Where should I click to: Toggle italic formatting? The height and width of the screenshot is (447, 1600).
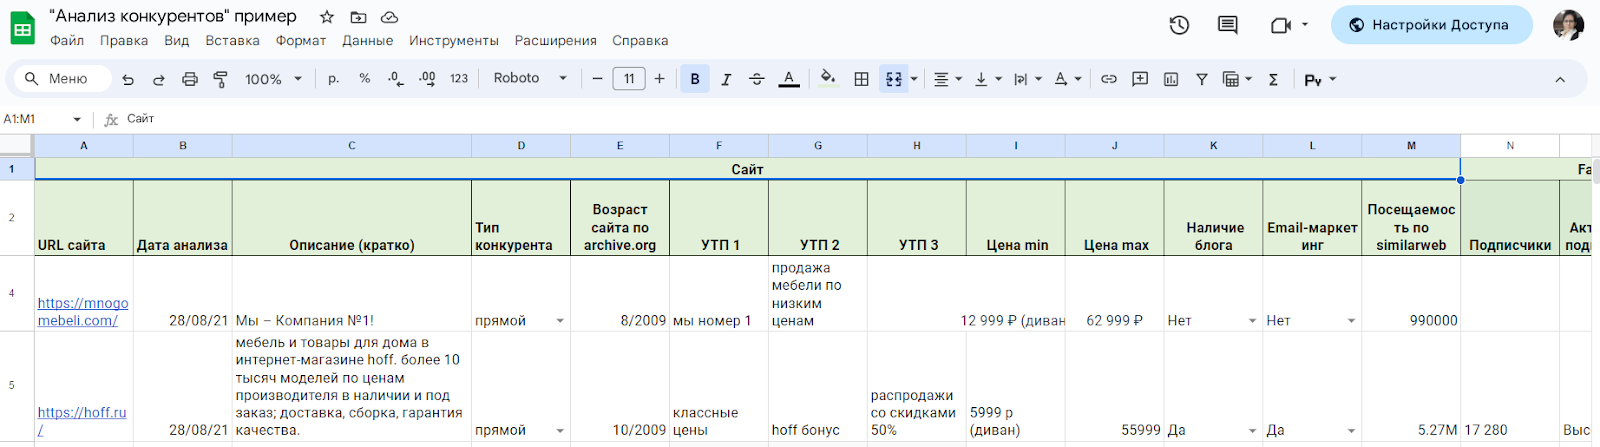coord(726,79)
